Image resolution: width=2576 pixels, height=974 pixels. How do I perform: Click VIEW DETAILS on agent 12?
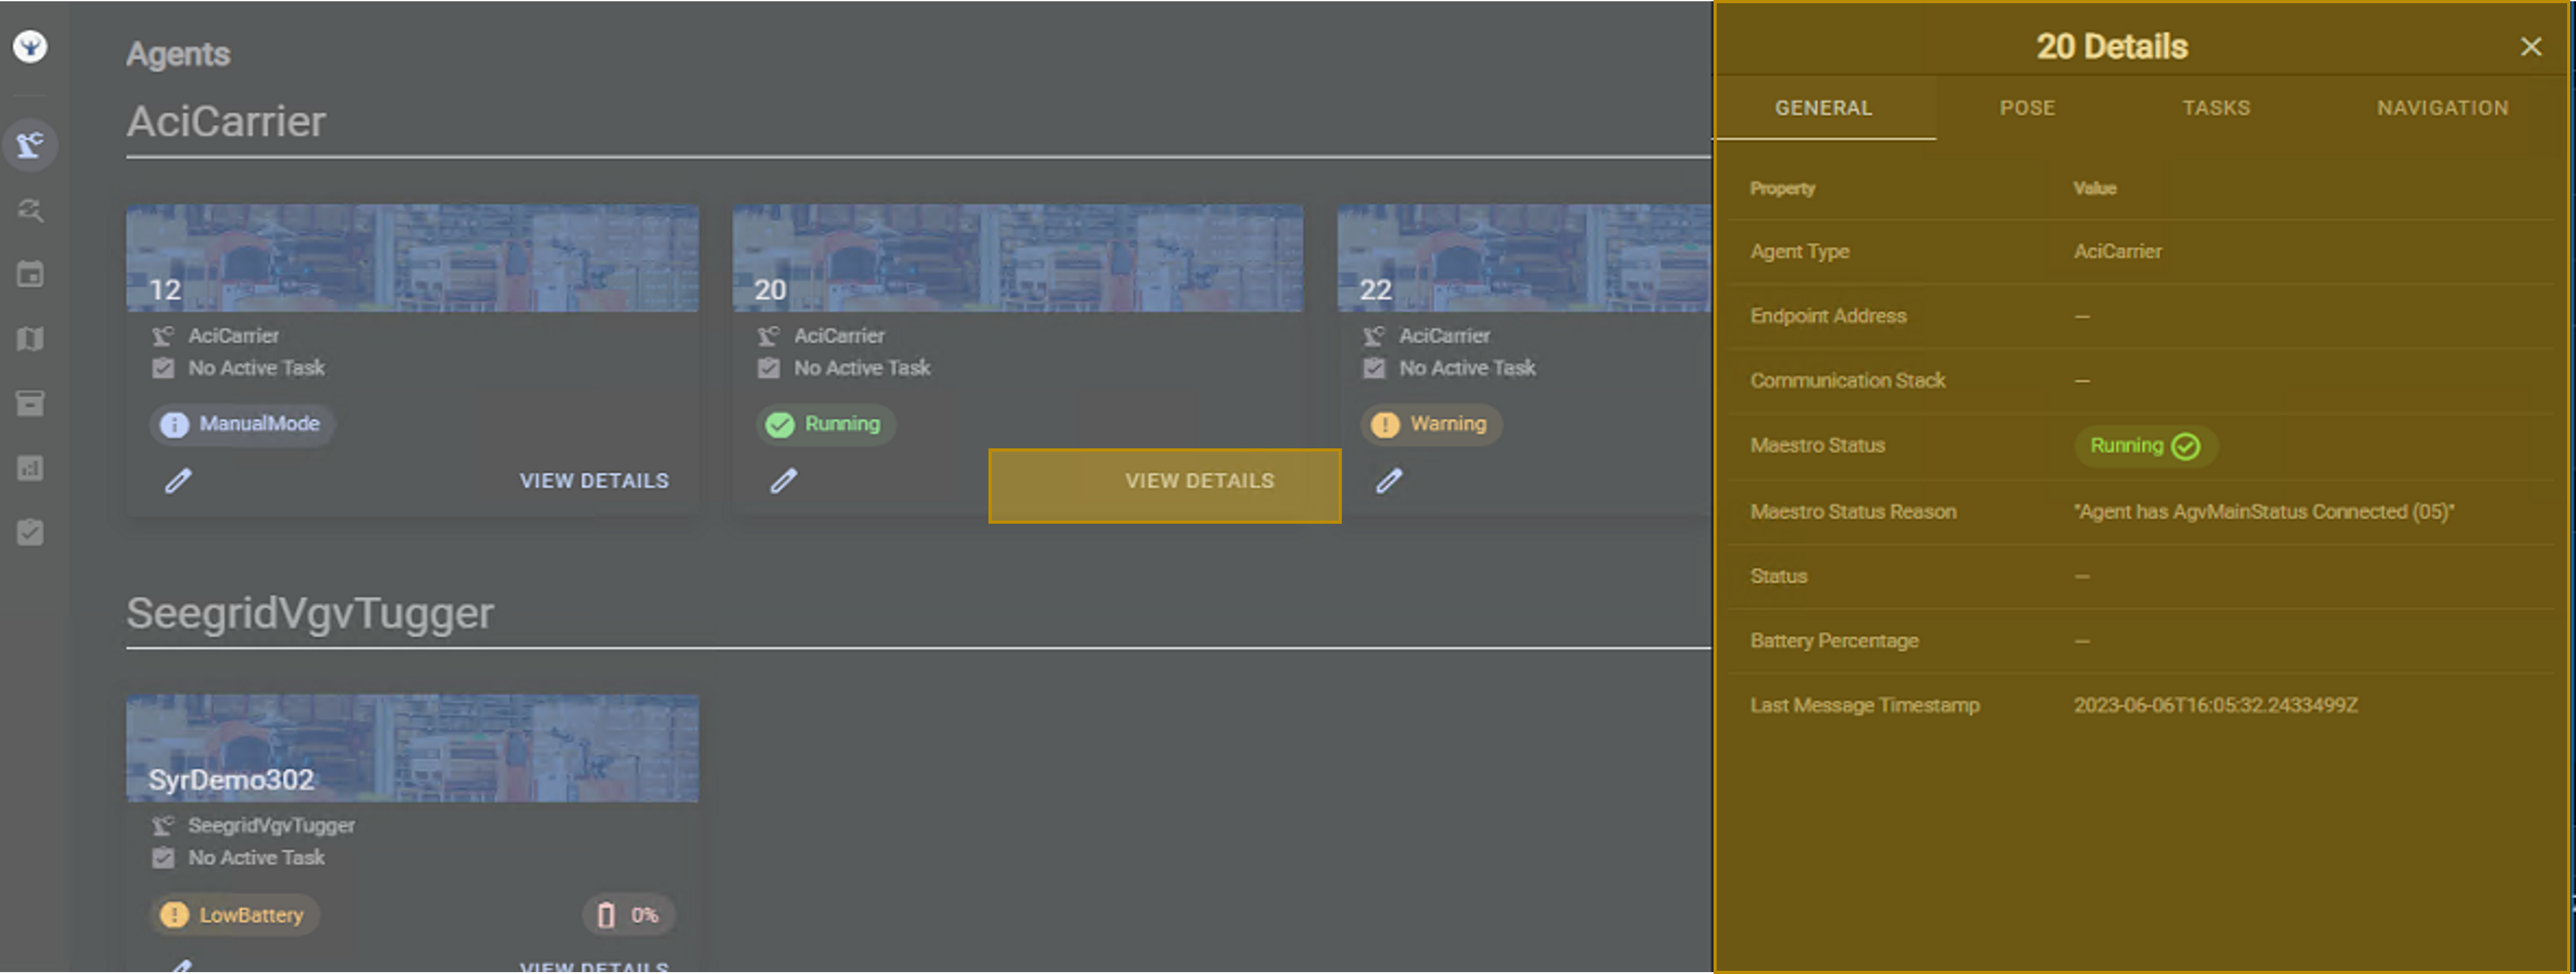pos(594,481)
